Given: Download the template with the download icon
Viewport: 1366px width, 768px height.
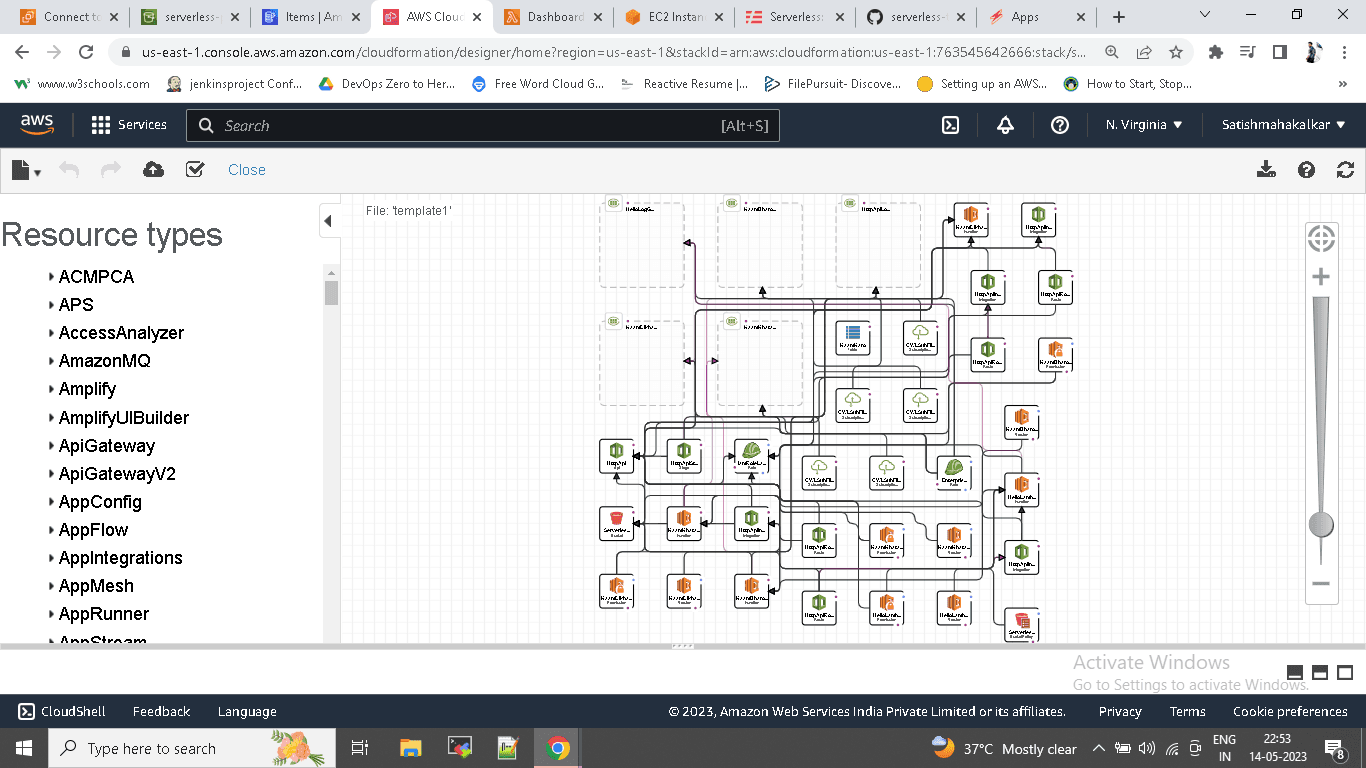Looking at the screenshot, I should point(1266,170).
